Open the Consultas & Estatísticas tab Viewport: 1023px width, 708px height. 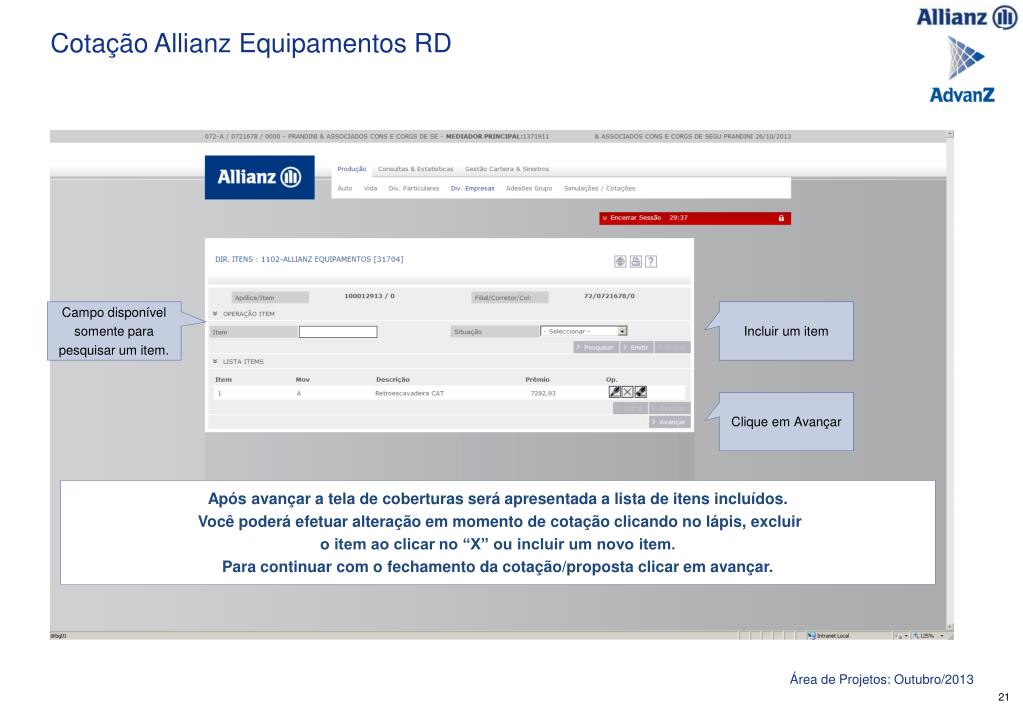(x=416, y=169)
